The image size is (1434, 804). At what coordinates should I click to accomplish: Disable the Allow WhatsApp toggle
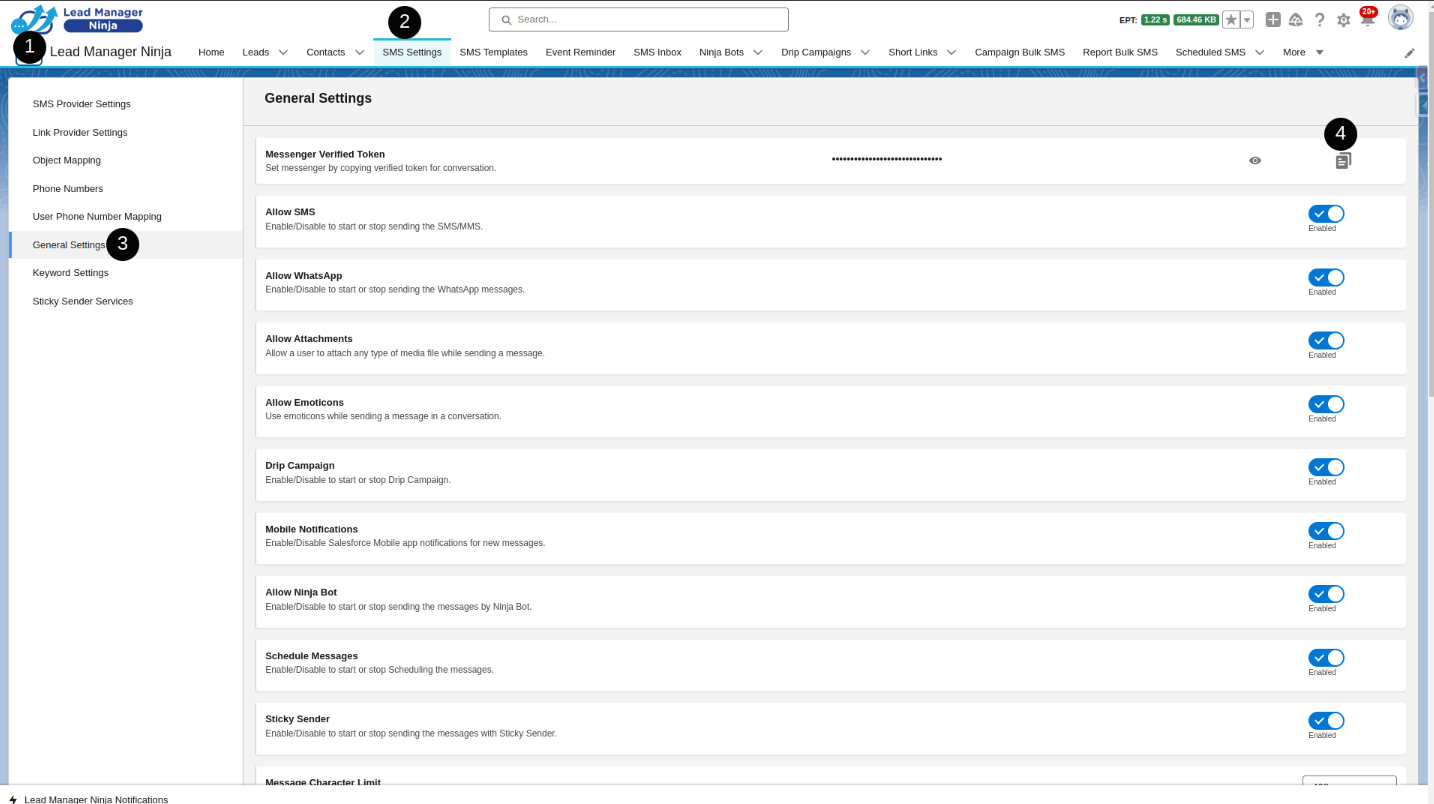click(x=1326, y=277)
